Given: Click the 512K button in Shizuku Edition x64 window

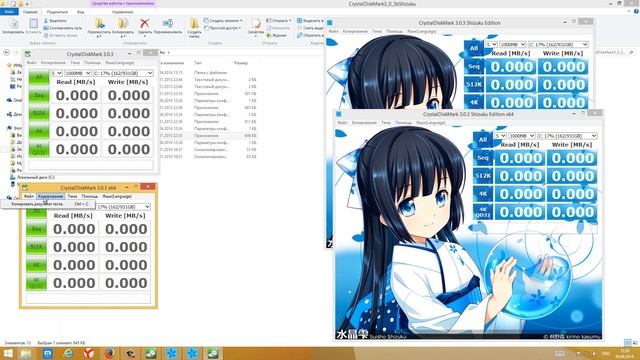Looking at the screenshot, I should coord(483,176).
